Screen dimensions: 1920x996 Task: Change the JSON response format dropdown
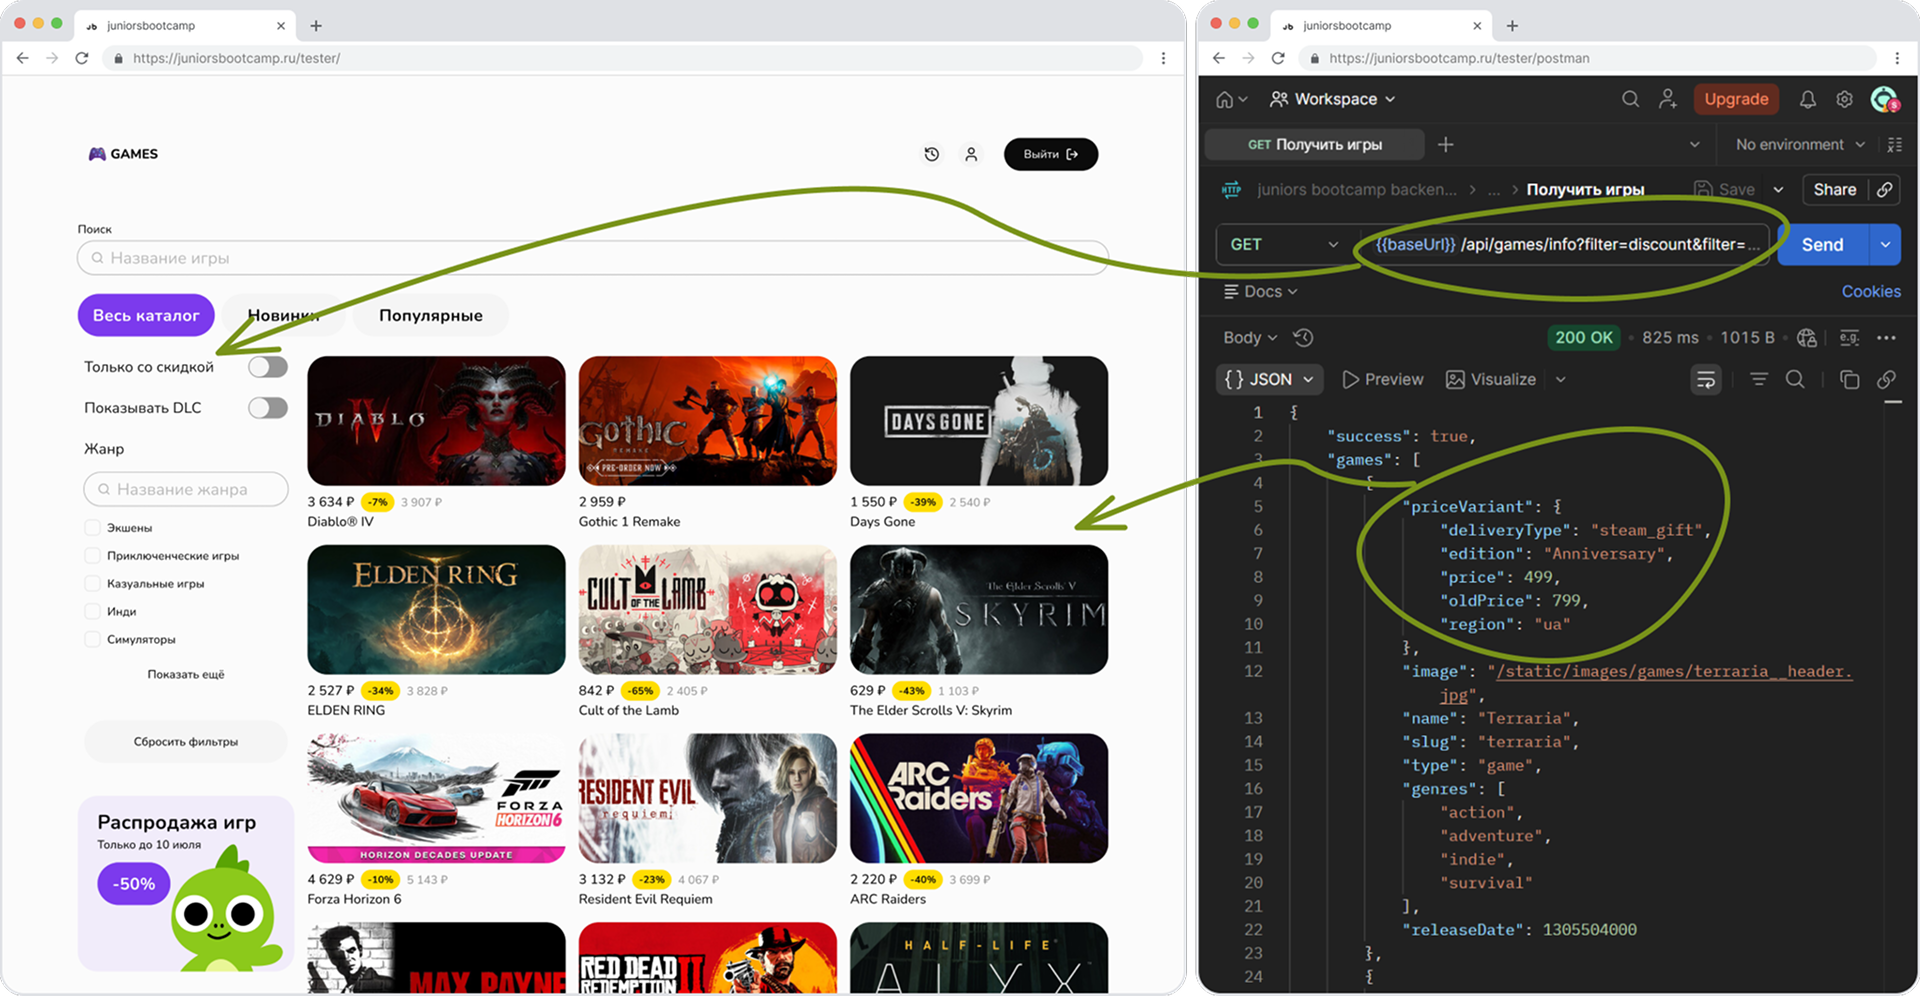[1270, 379]
